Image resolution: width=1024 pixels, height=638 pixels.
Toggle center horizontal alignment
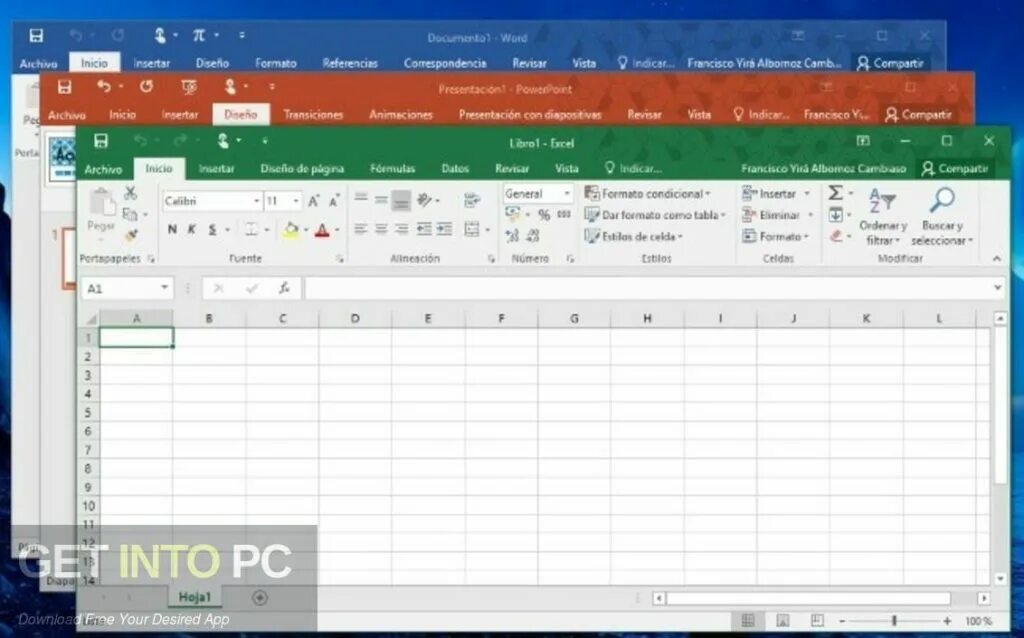[381, 229]
